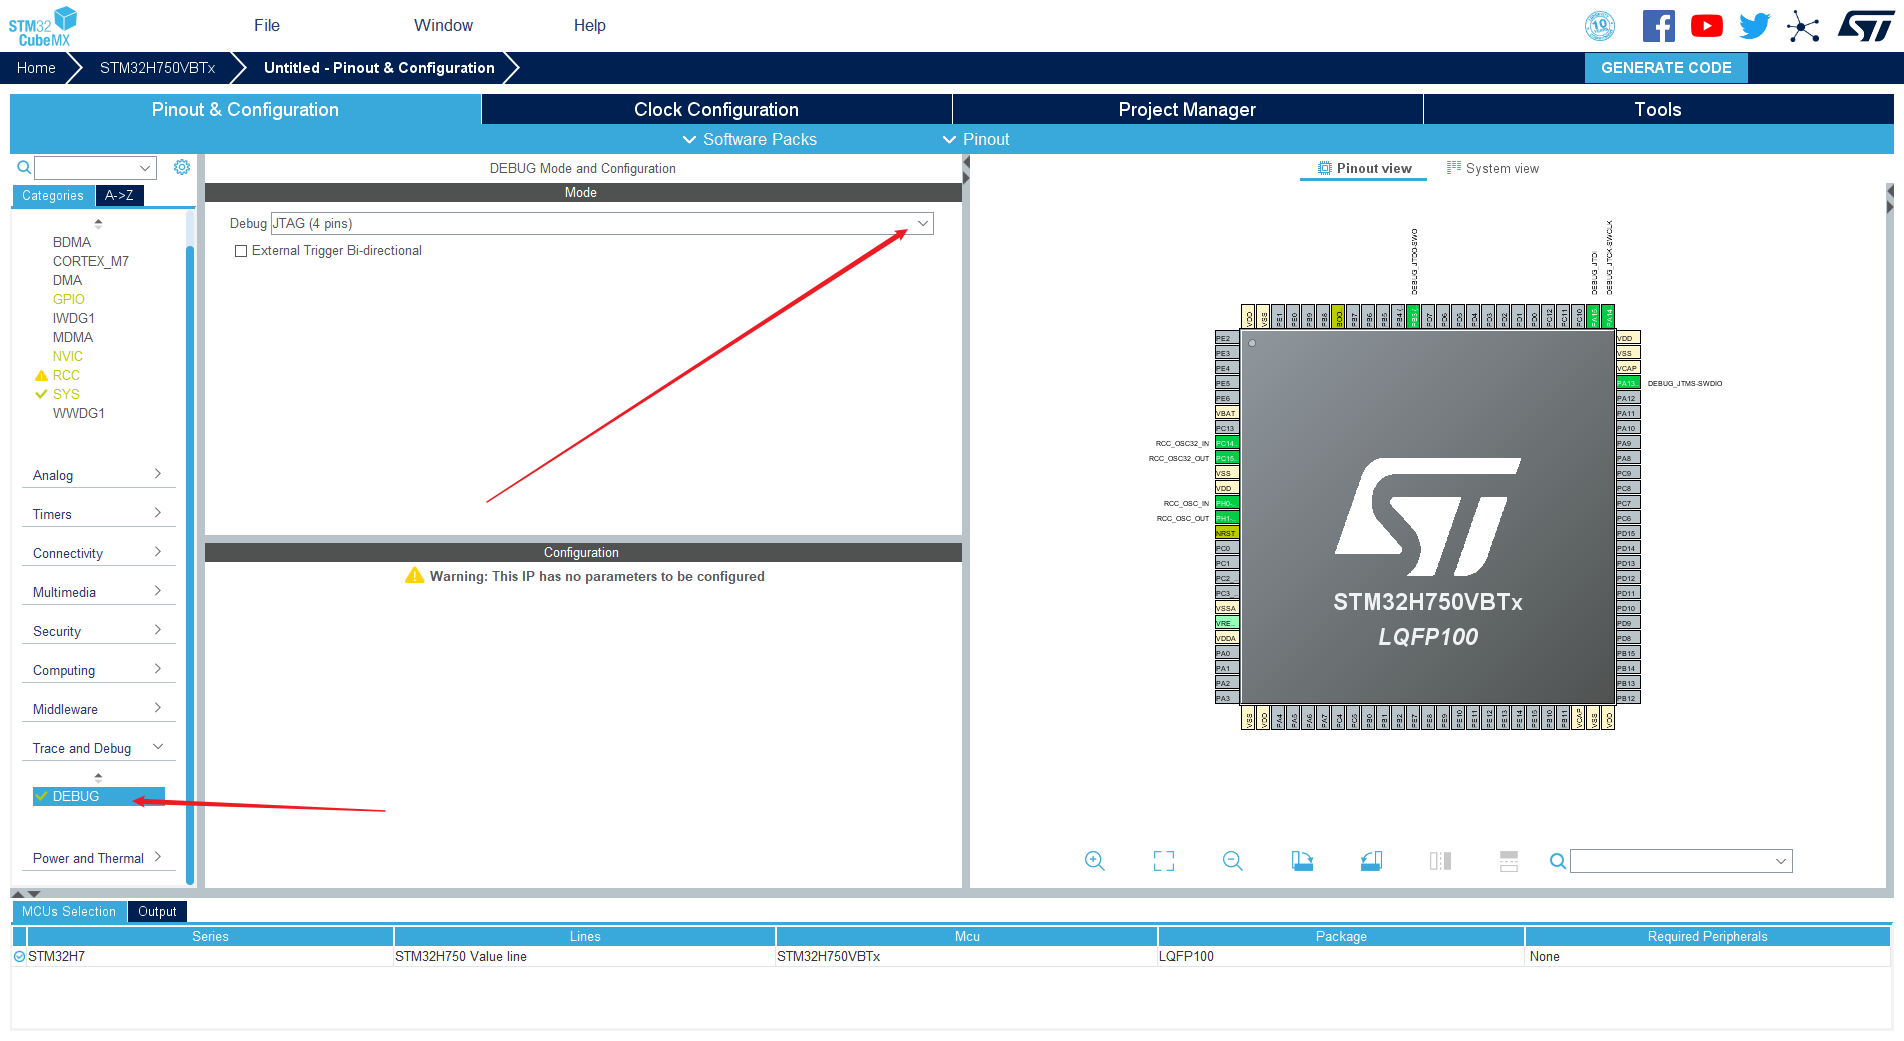Click the ST logo icon
The image size is (1904, 1041).
1866,26
